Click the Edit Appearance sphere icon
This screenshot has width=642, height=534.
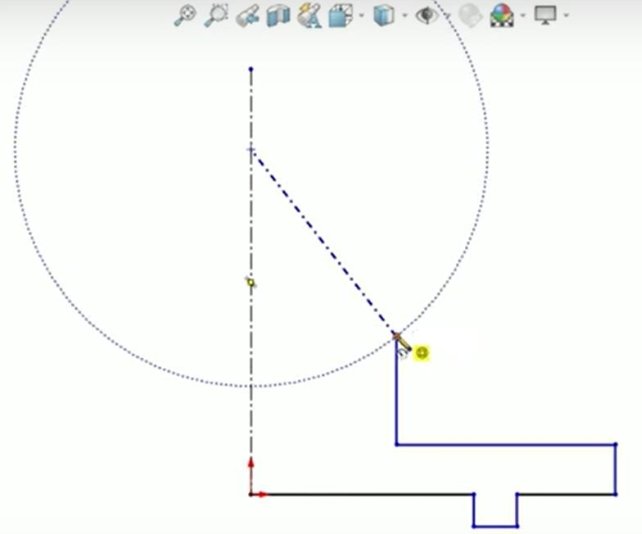tap(470, 16)
